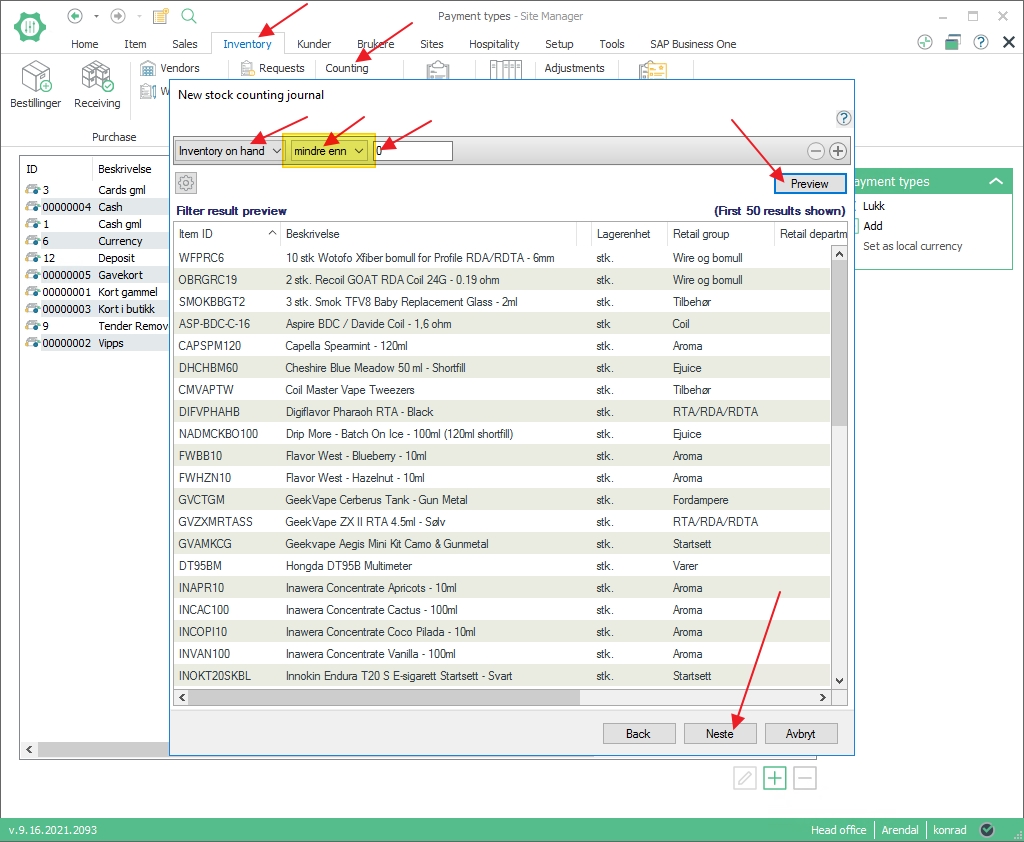Open help in stock counting dialog
The image size is (1024, 842).
point(843,118)
